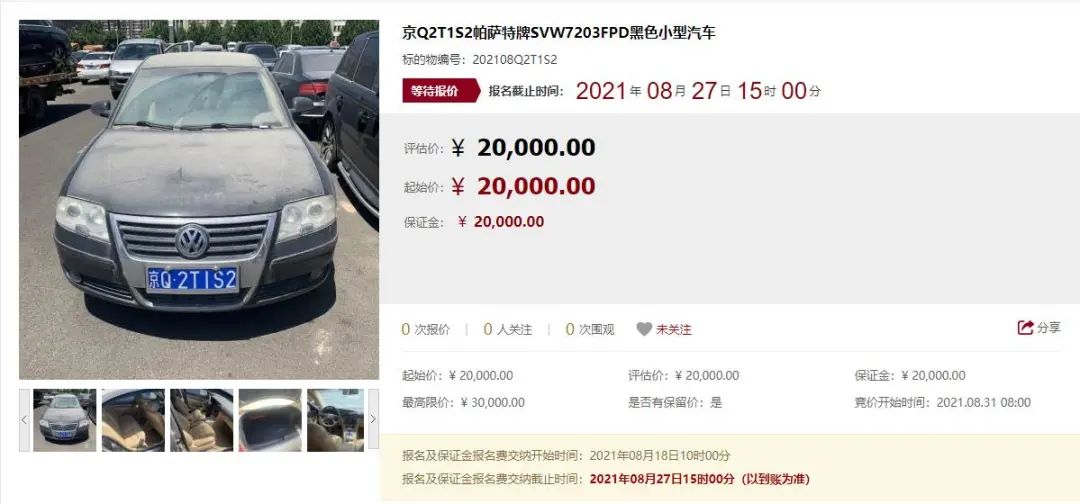Click the 等待报价 status tag
Image resolution: width=1080 pixels, height=504 pixels.
tap(440, 91)
